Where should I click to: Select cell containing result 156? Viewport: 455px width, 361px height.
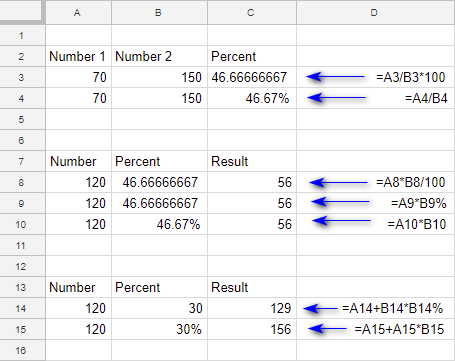252,329
